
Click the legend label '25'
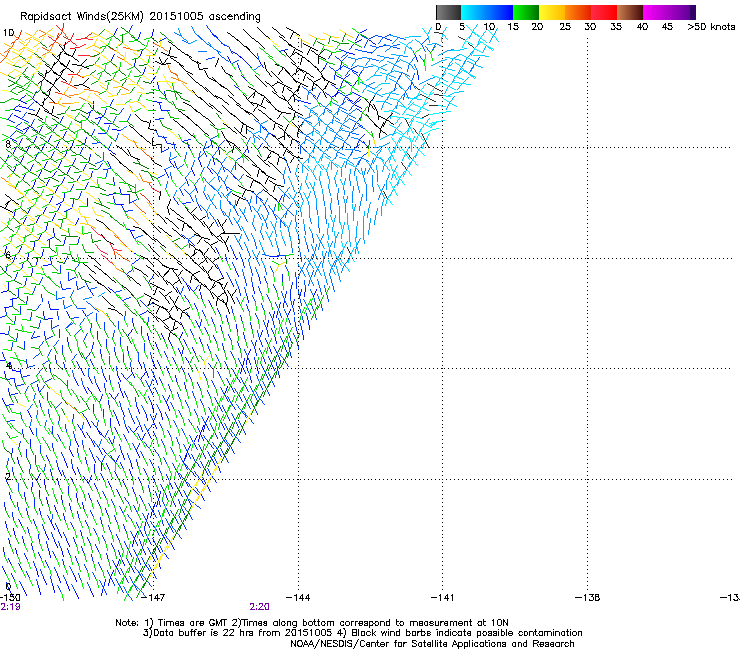click(565, 27)
